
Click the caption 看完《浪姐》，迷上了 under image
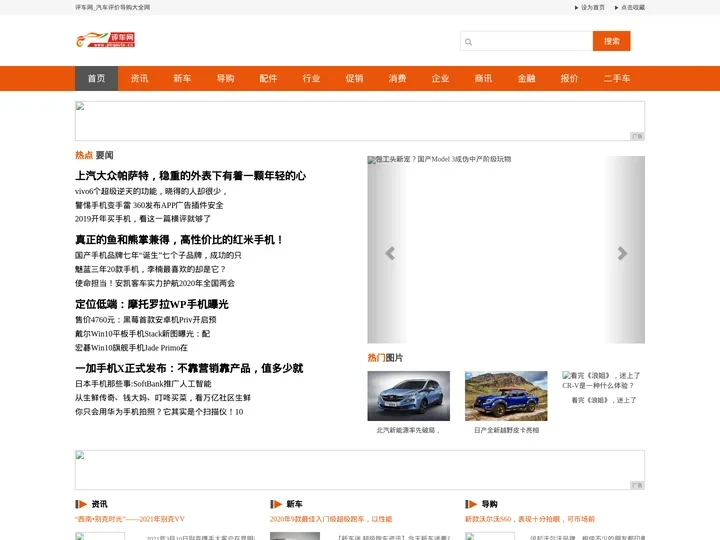604,400
